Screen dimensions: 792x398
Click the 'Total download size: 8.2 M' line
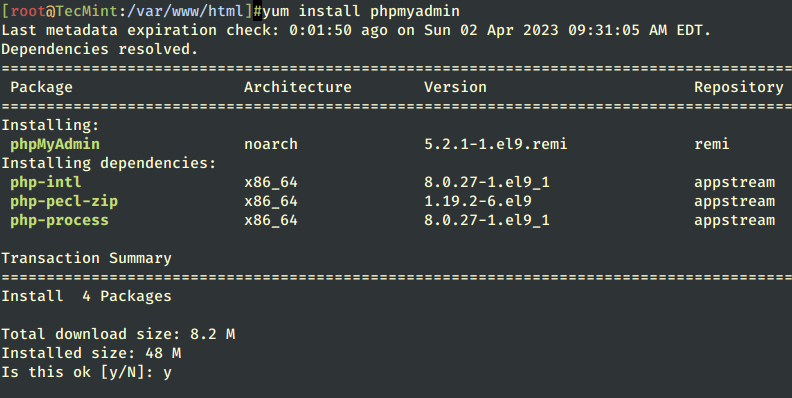[x=118, y=334]
